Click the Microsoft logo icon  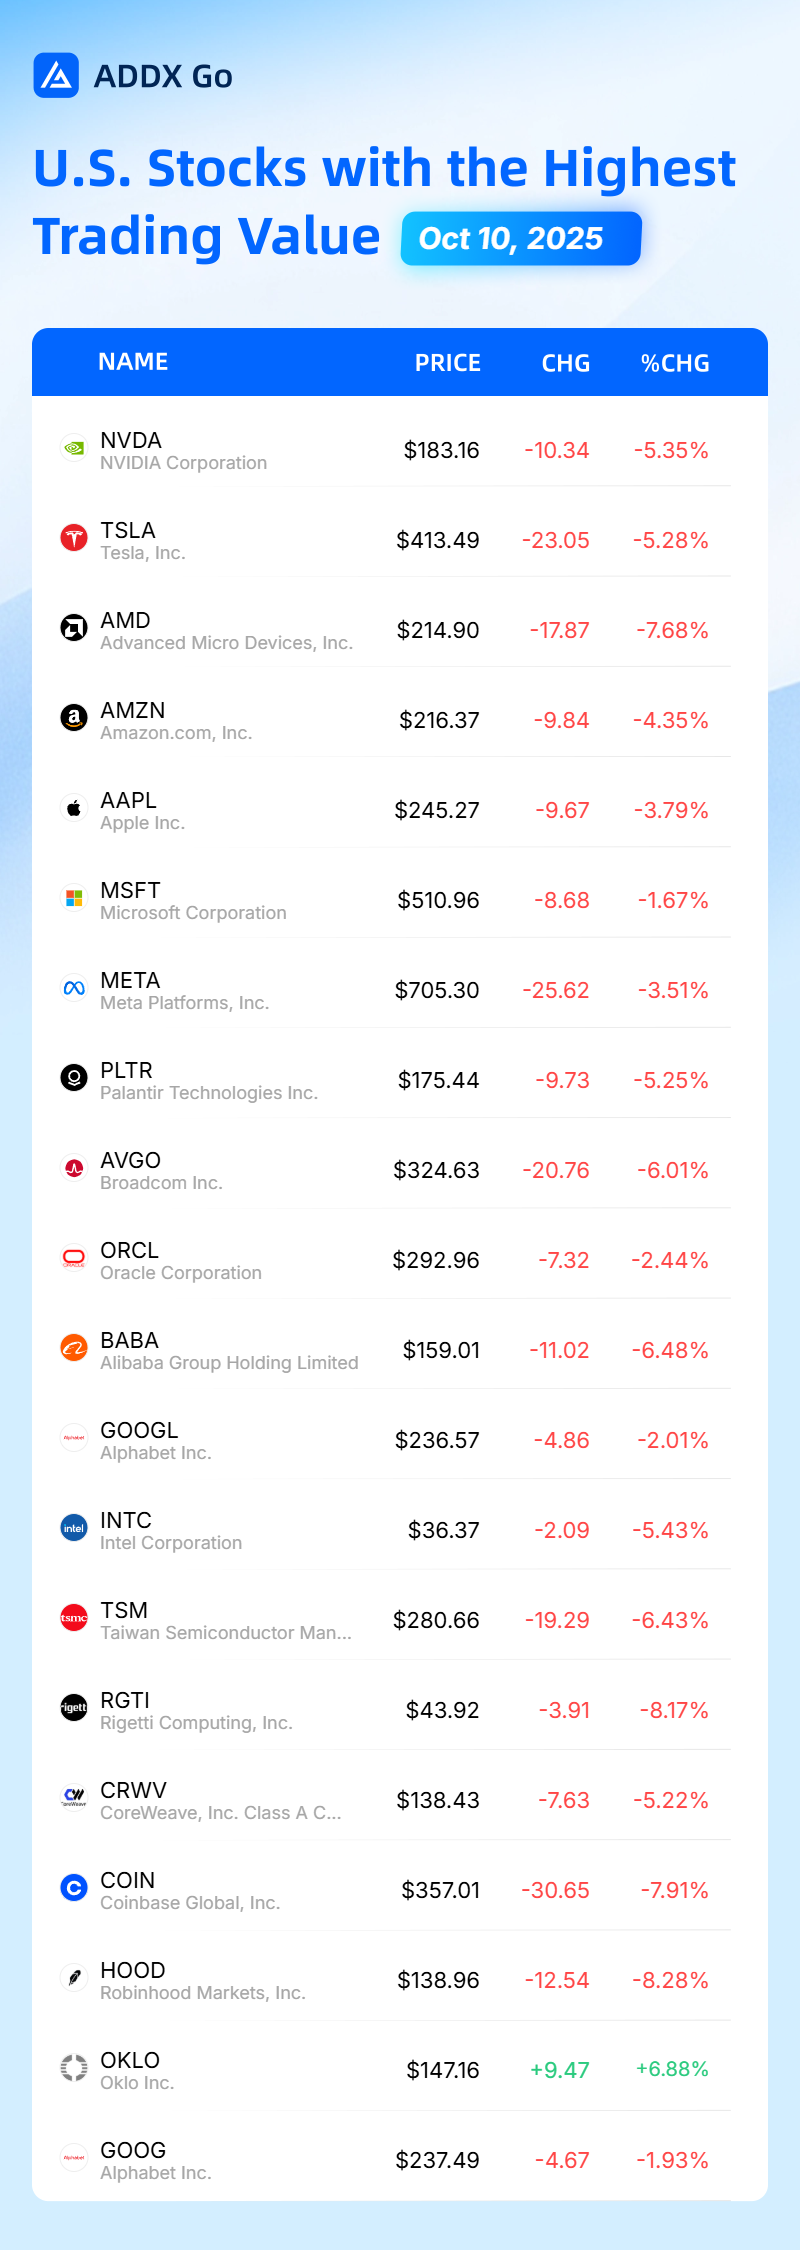[74, 898]
